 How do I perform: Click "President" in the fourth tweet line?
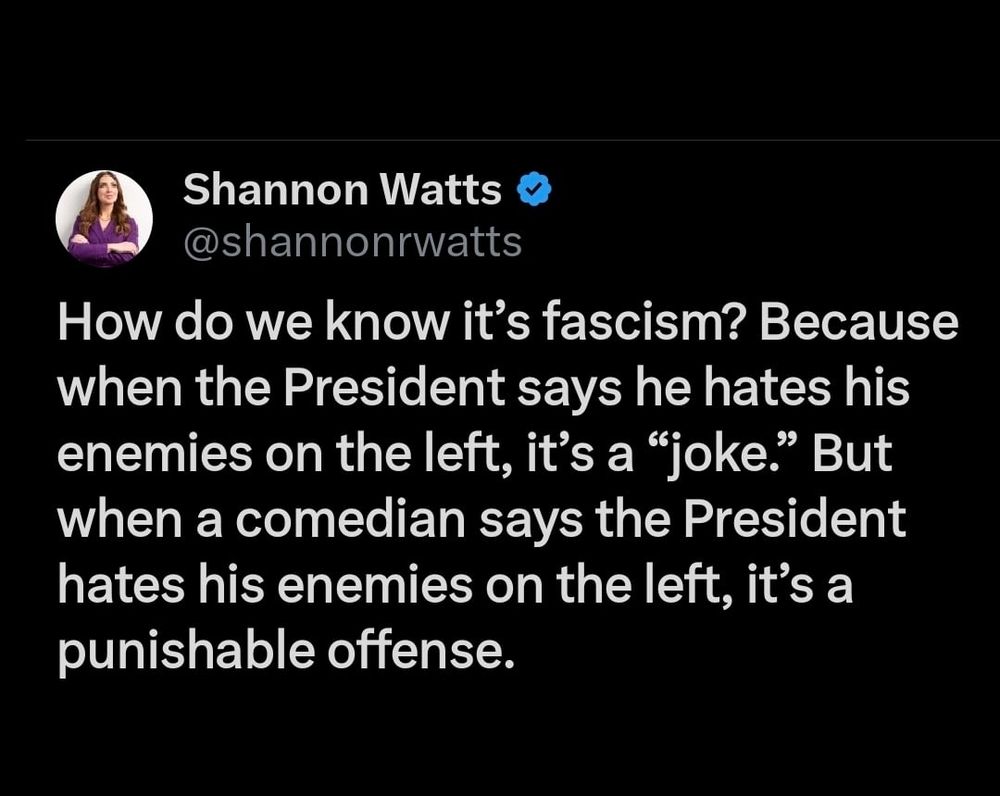(x=795, y=518)
